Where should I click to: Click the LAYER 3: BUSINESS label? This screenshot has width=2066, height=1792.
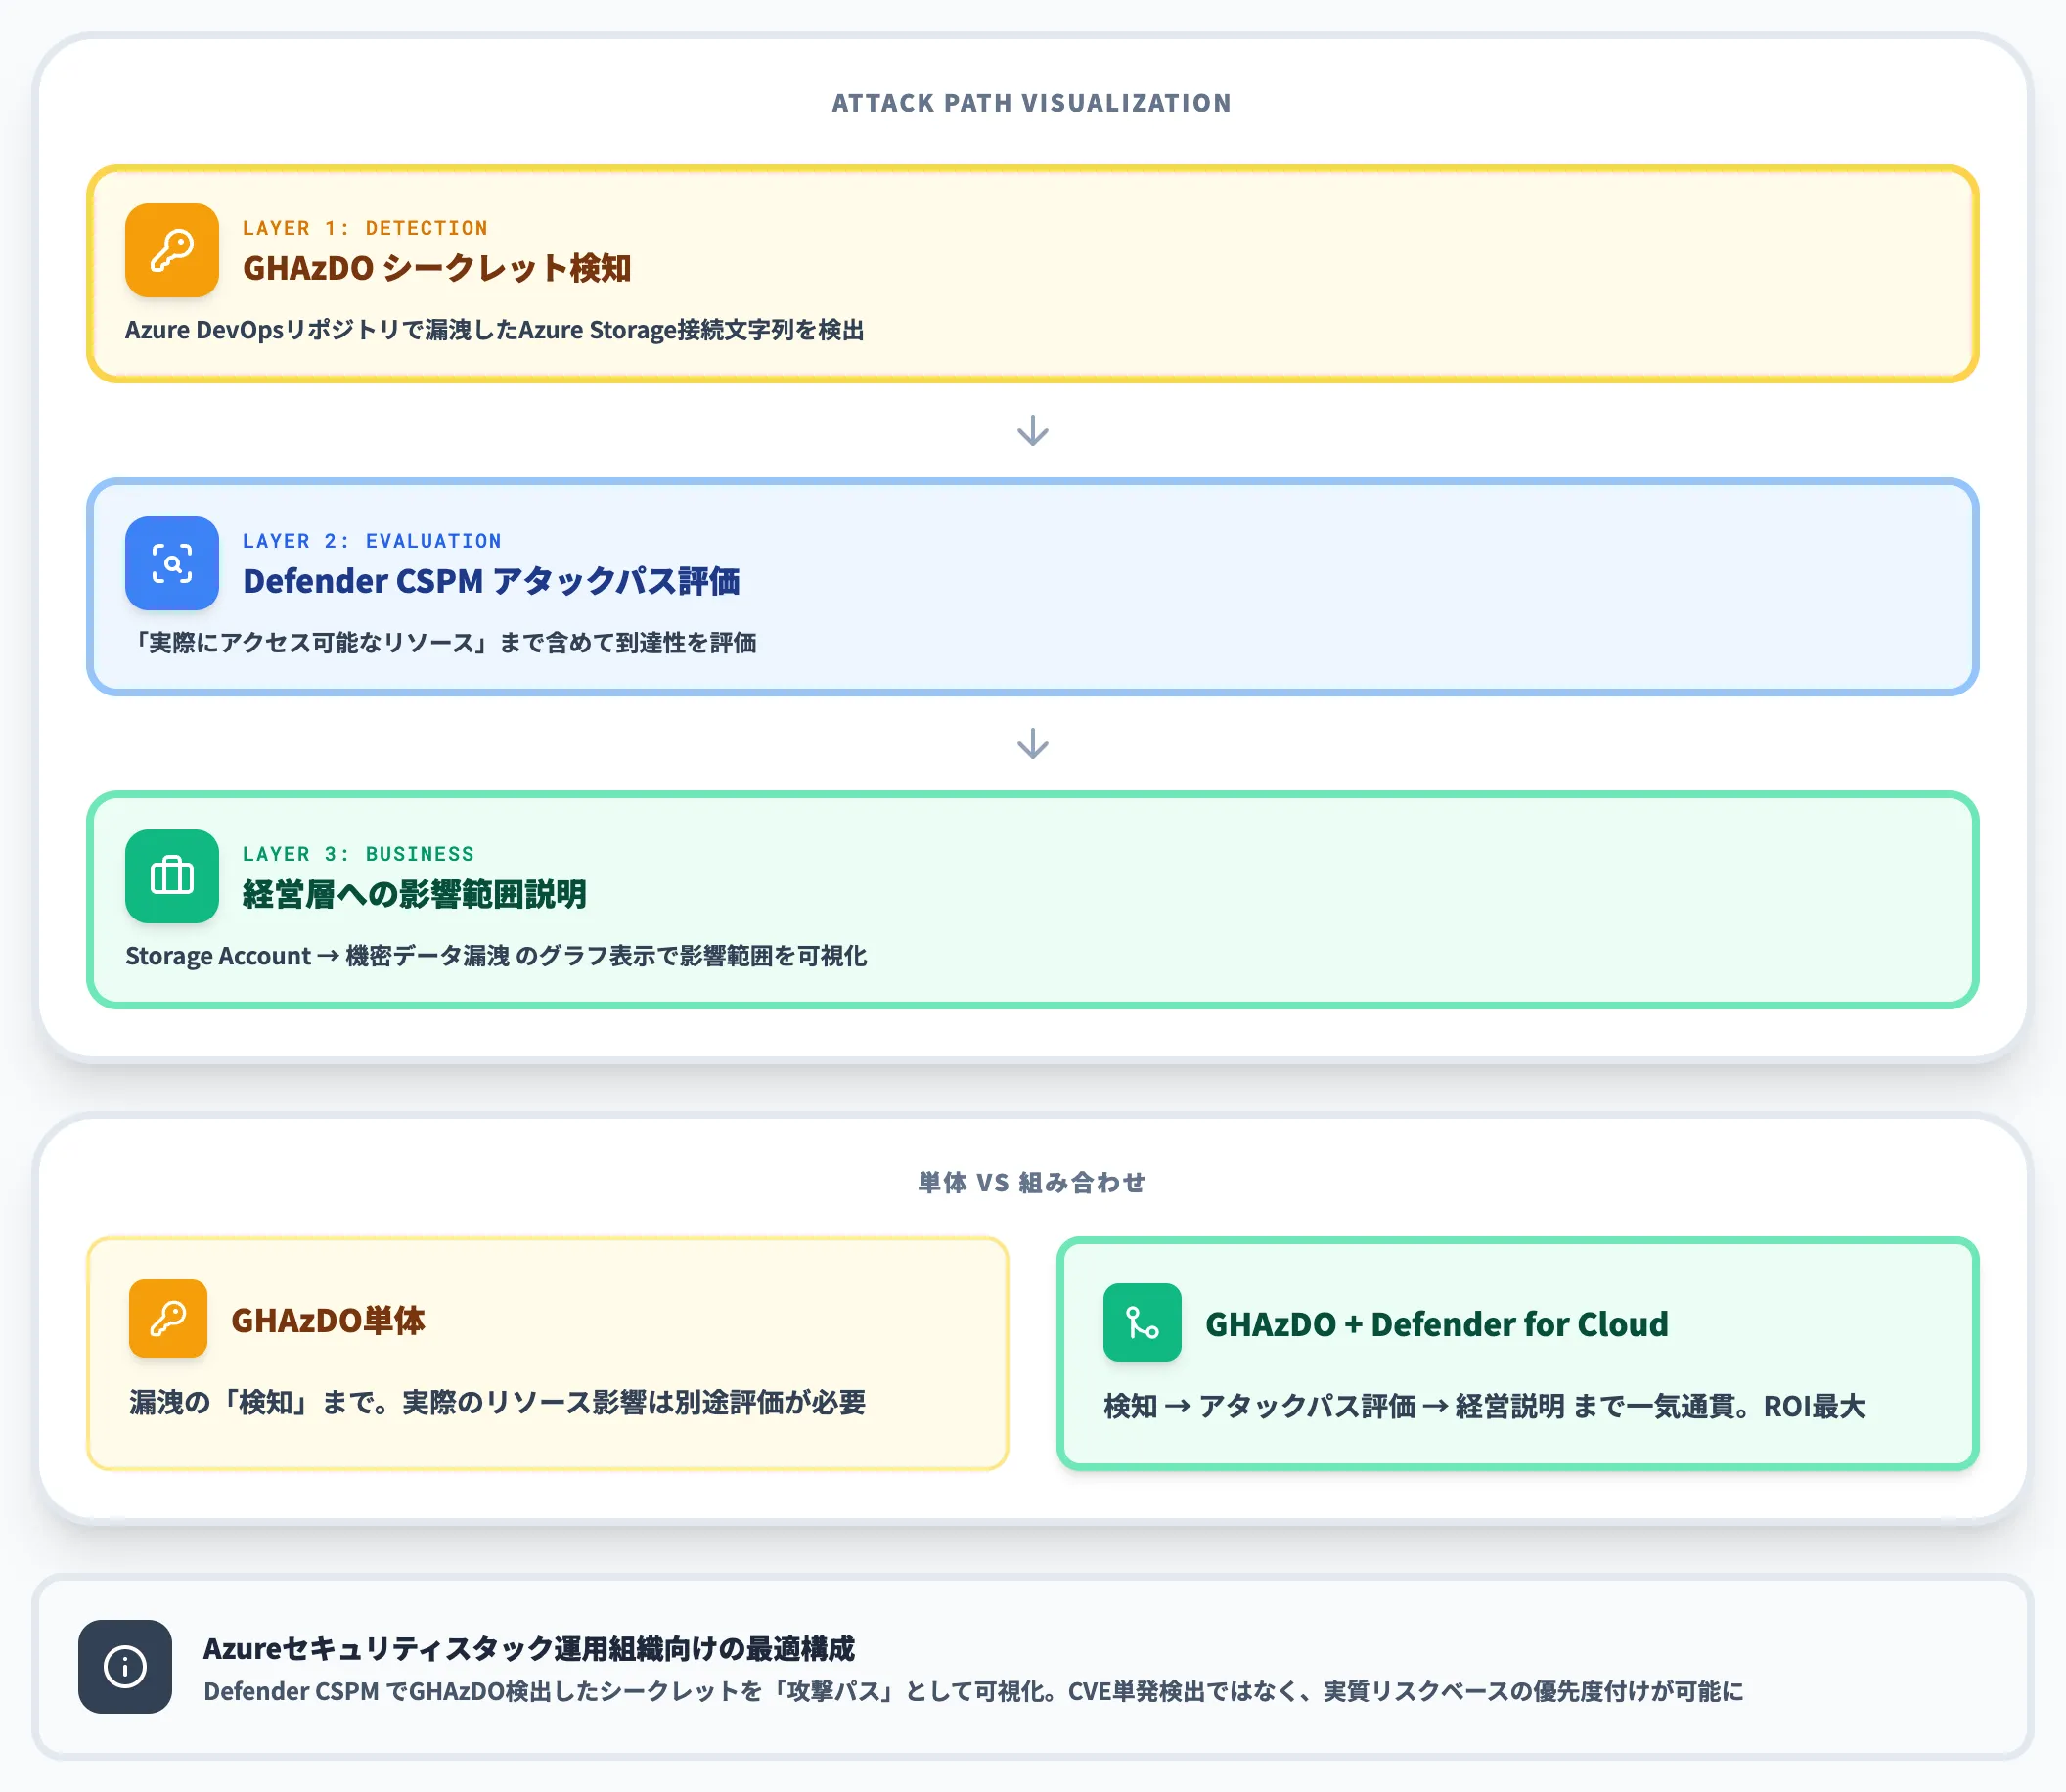pyautogui.click(x=358, y=854)
